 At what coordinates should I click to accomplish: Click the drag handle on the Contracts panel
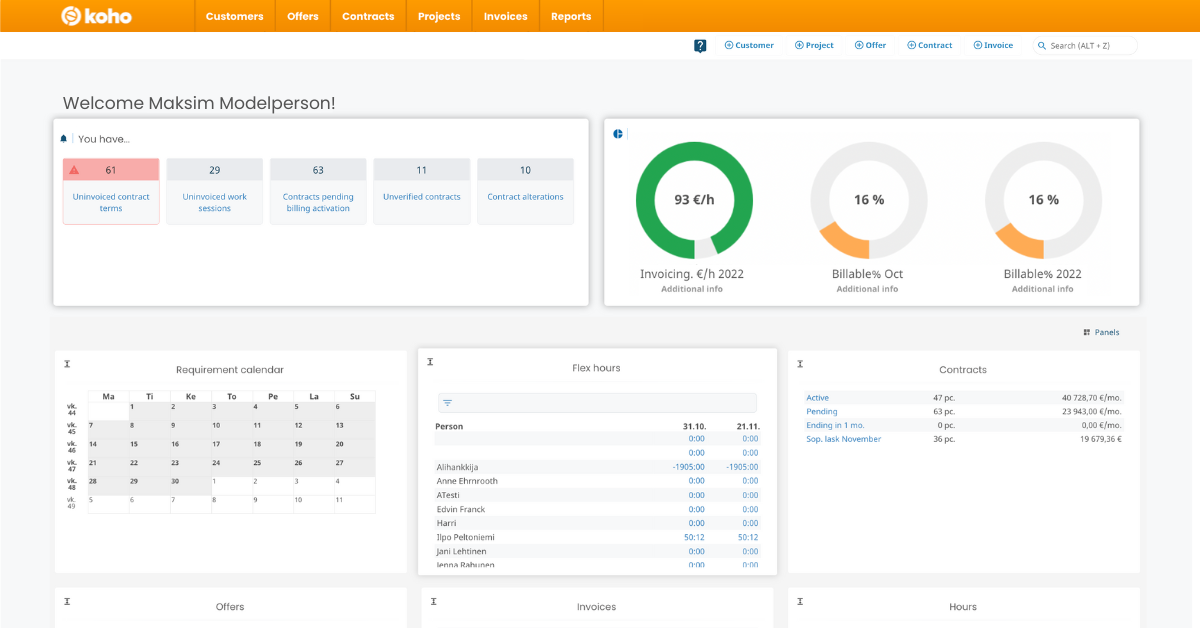[x=798, y=364]
